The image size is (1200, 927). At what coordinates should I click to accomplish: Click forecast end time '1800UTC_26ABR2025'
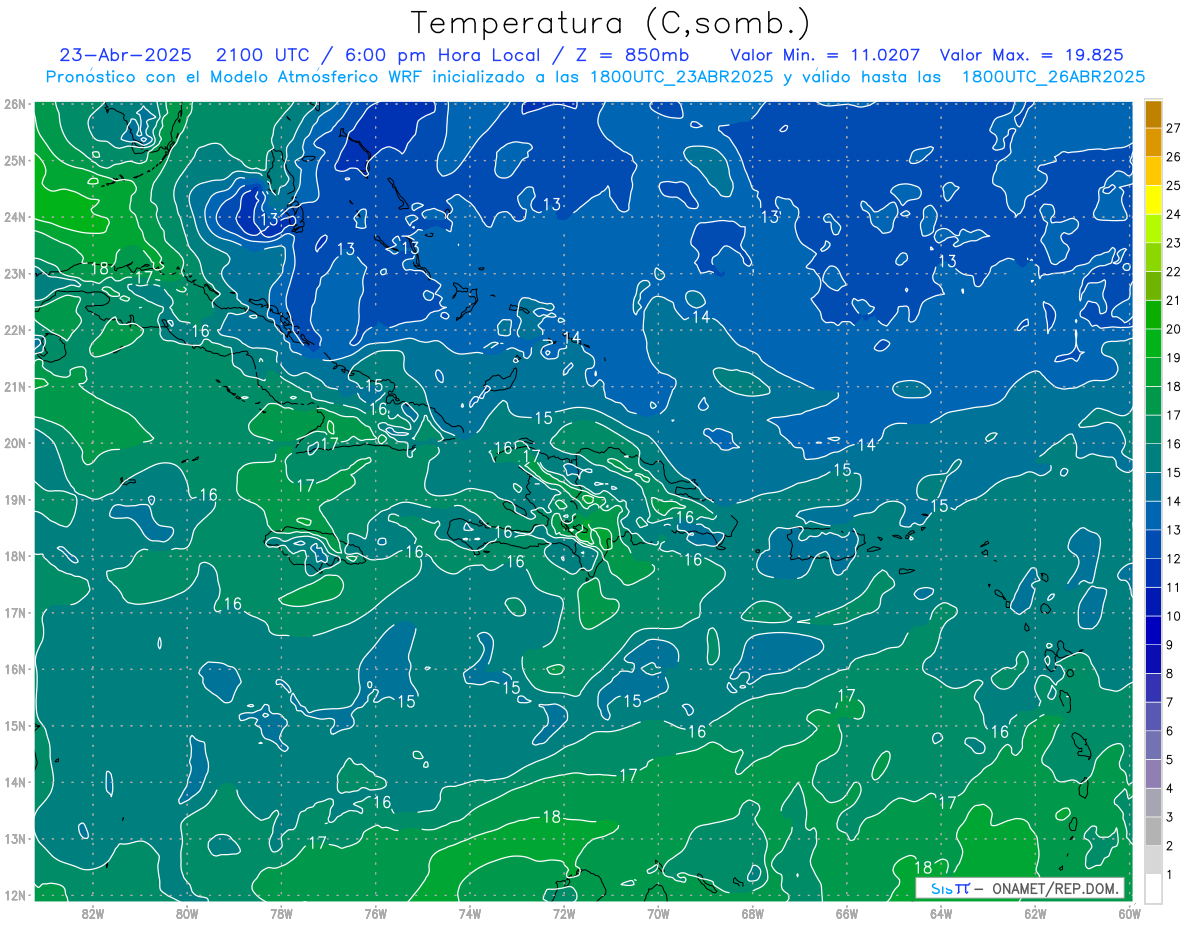tap(1053, 76)
